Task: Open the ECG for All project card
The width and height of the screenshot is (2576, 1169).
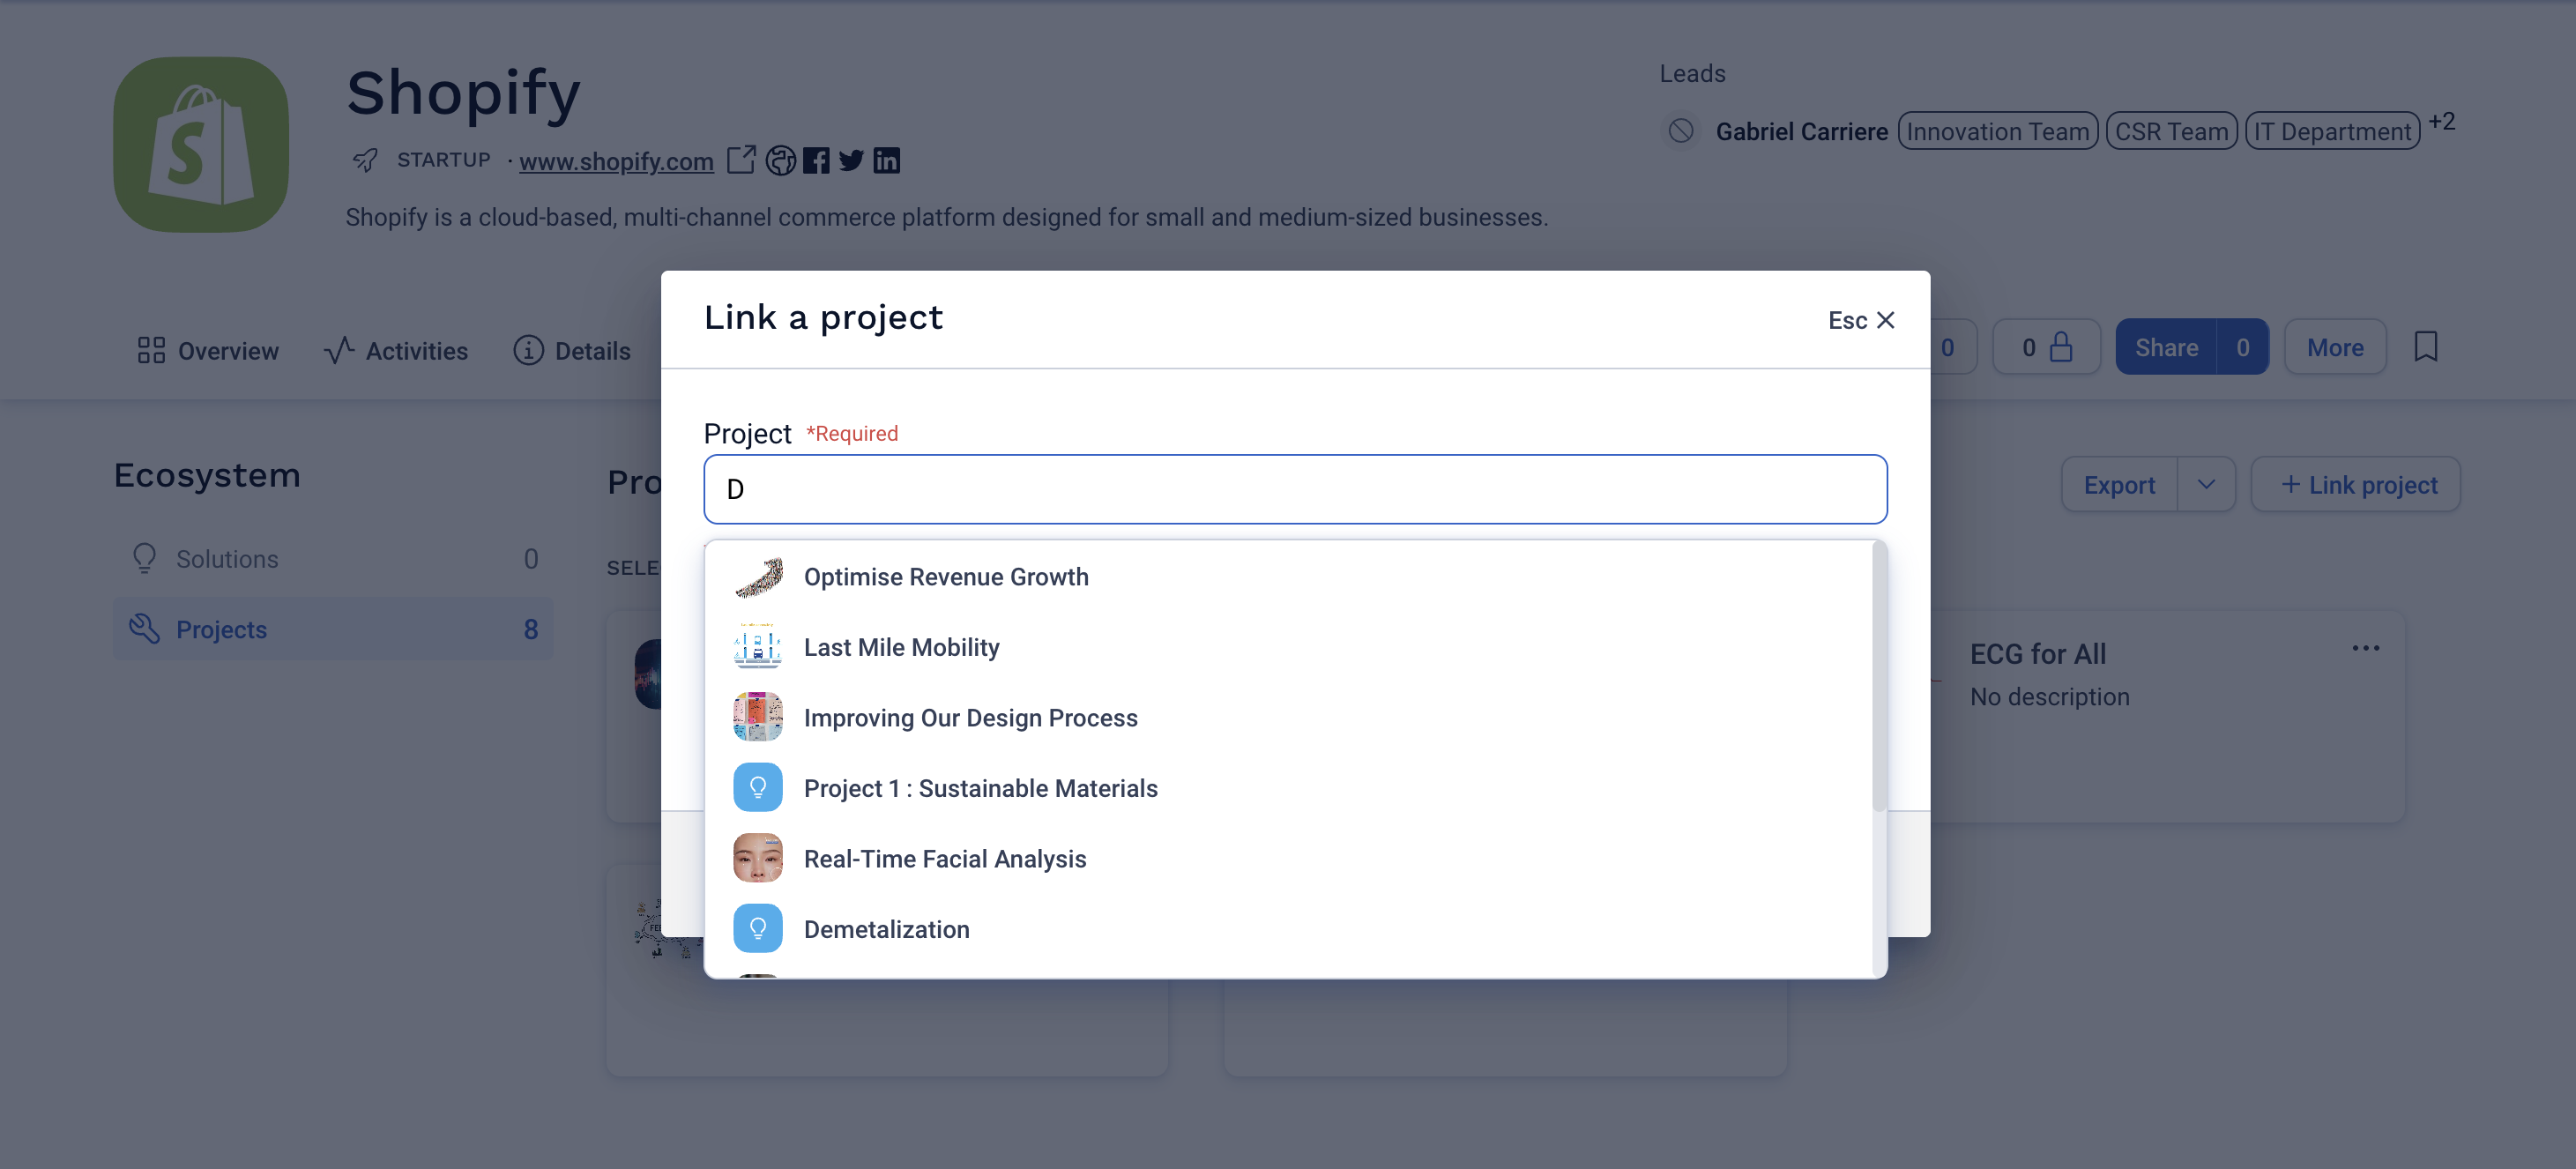Action: pos(2166,717)
